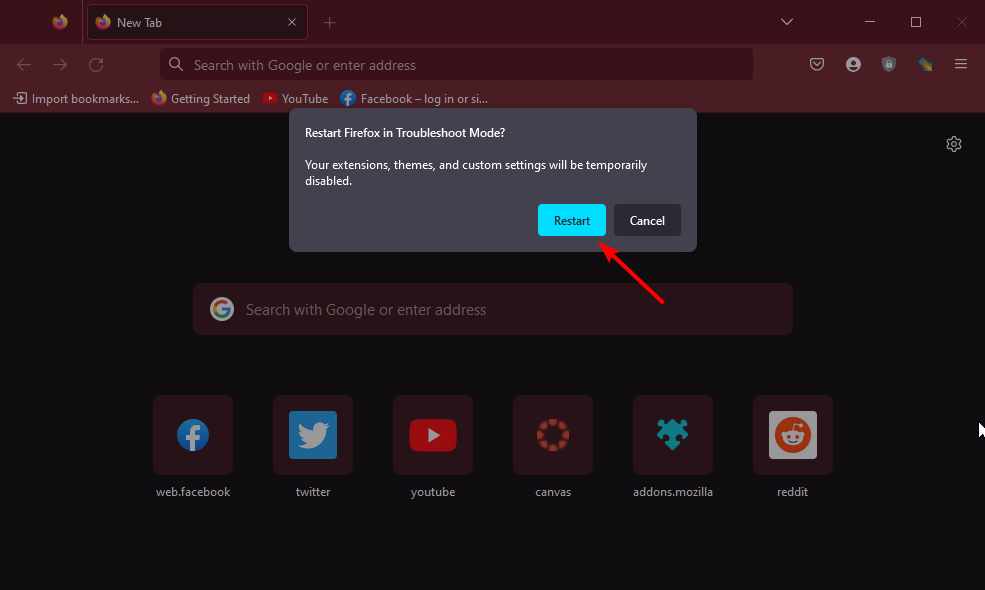Viewport: 985px width, 590px height.
Task: Reload the current page
Action: pos(96,64)
